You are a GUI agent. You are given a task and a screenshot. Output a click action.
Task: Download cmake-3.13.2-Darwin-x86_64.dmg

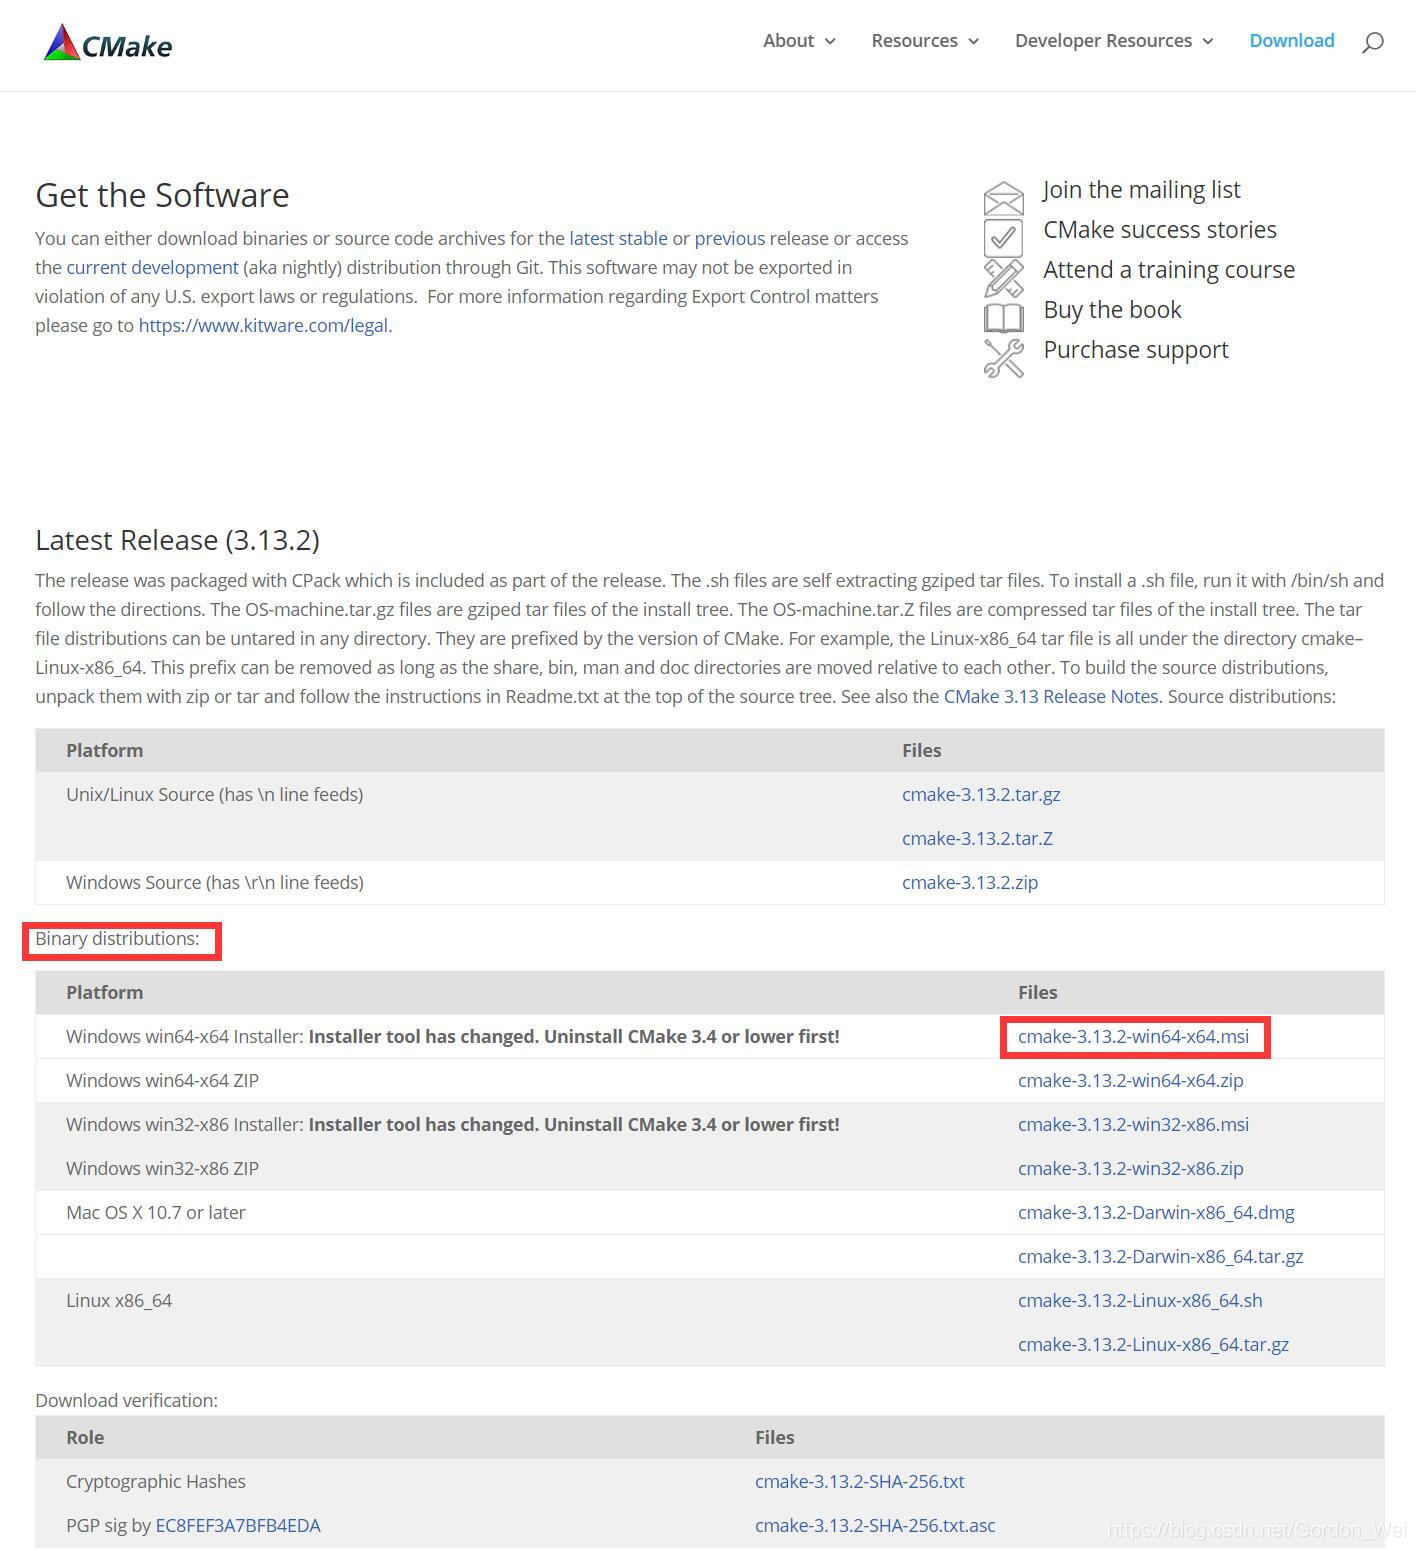click(1156, 1213)
